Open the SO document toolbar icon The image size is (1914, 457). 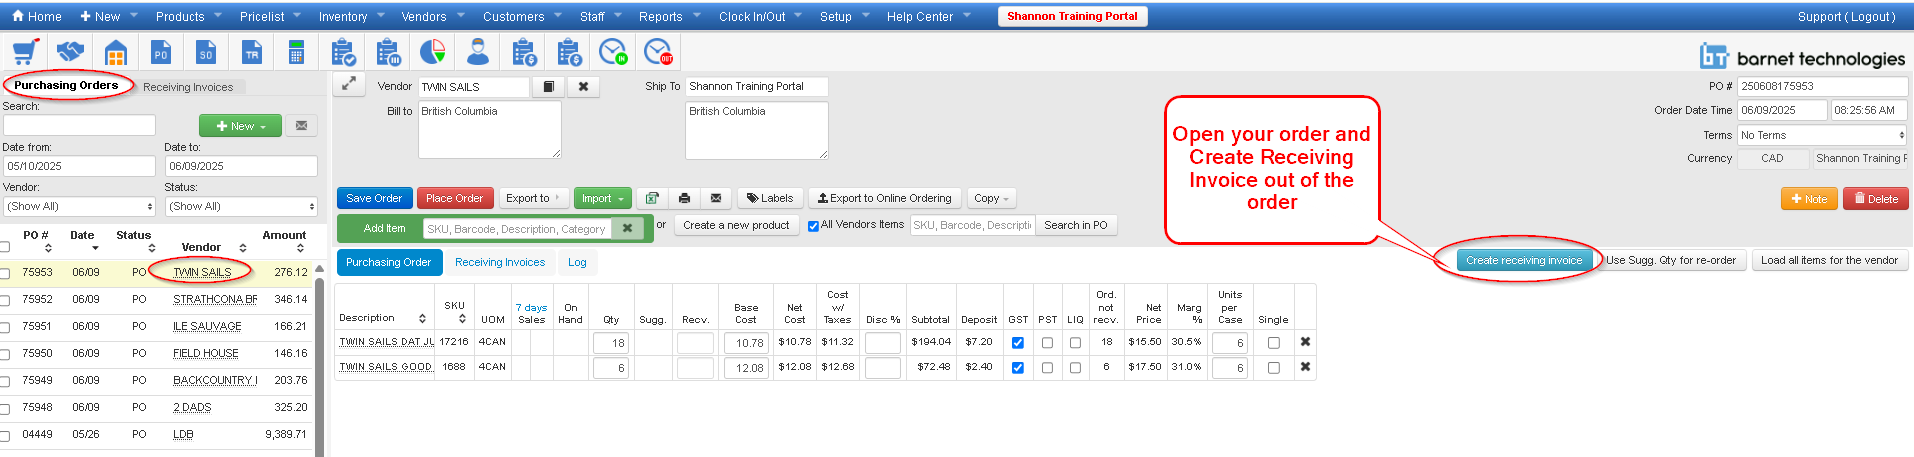click(206, 52)
